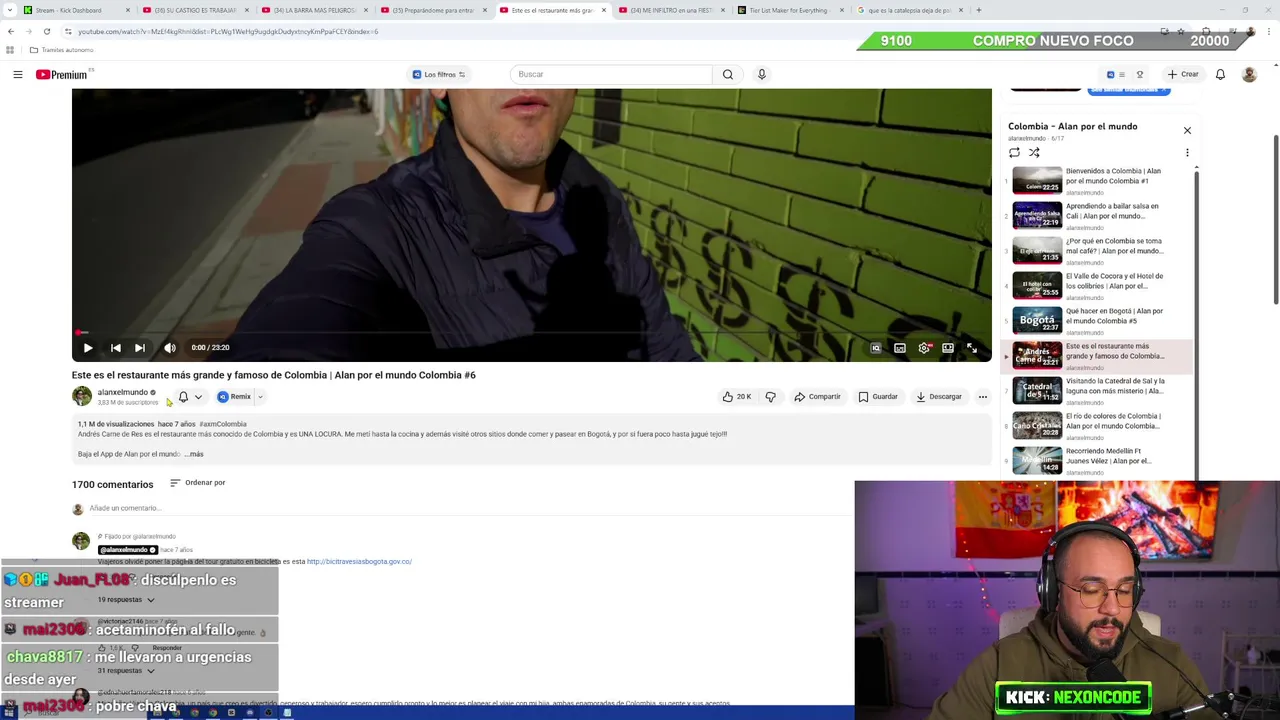The height and width of the screenshot is (720, 1280).
Task: Open the player settings gear
Action: [924, 348]
